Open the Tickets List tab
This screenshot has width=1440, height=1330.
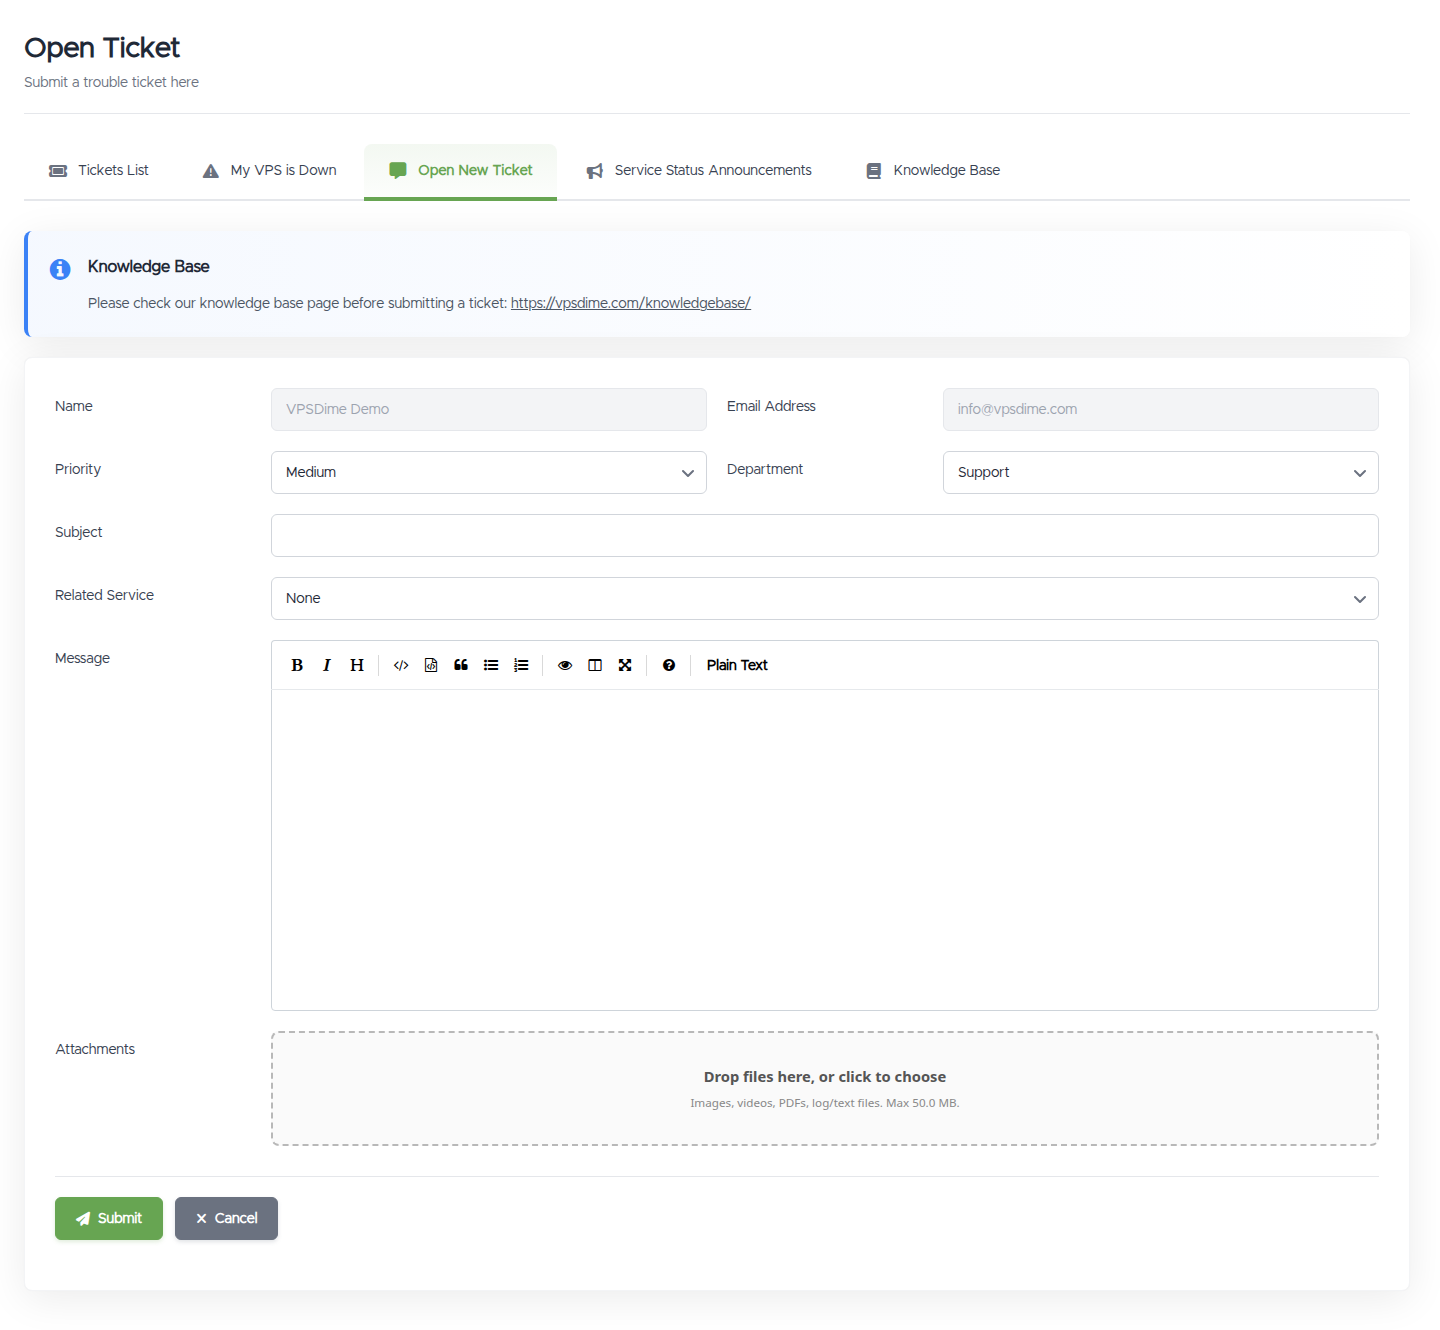(99, 171)
